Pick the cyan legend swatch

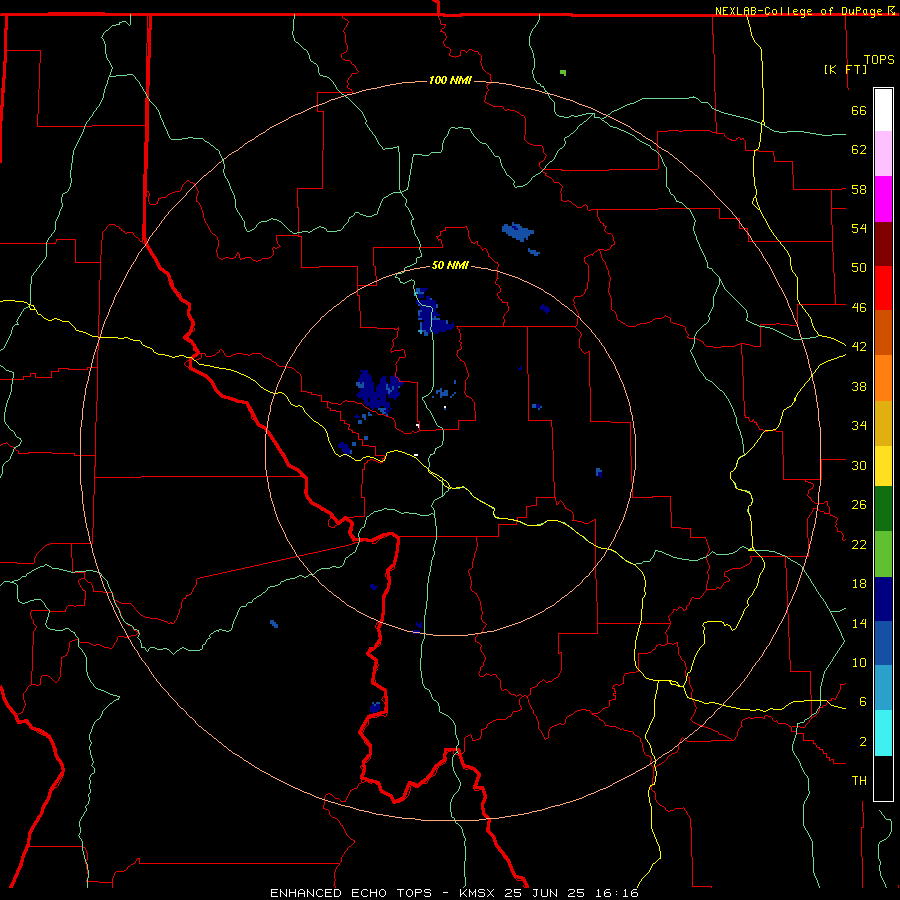[883, 733]
